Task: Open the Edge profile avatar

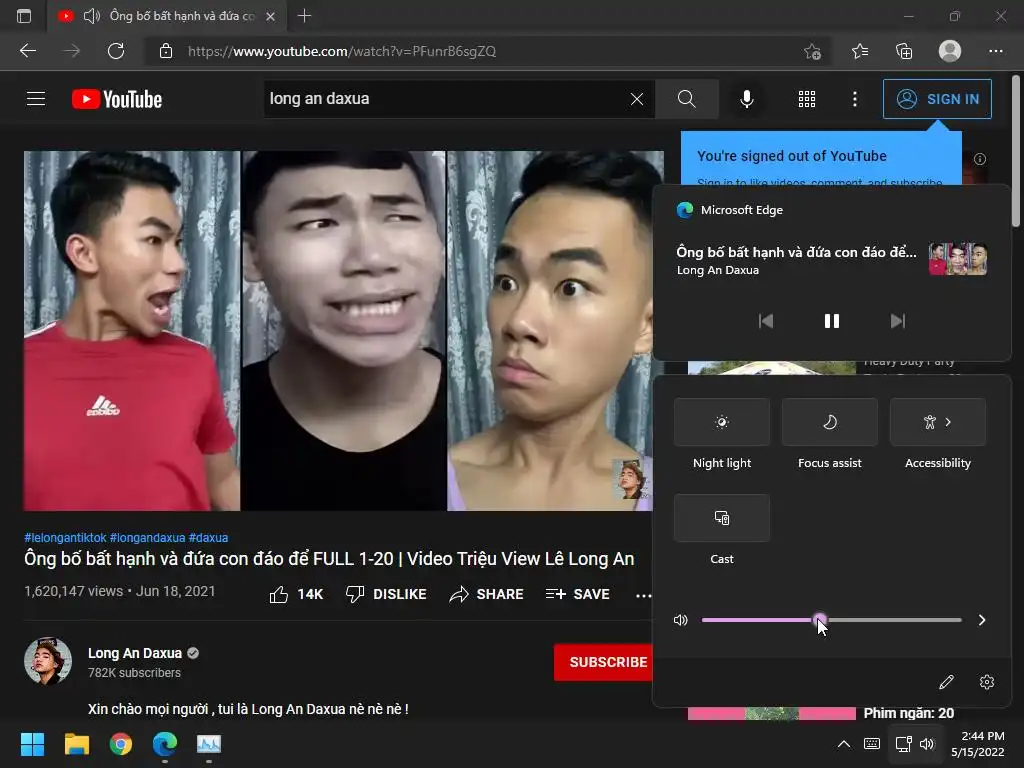Action: pos(950,51)
